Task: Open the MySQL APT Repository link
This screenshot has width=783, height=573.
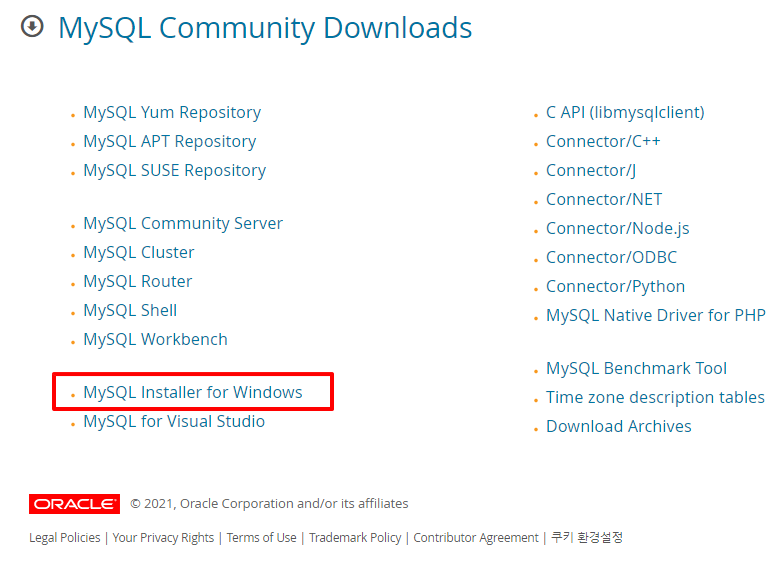Action: [x=169, y=141]
